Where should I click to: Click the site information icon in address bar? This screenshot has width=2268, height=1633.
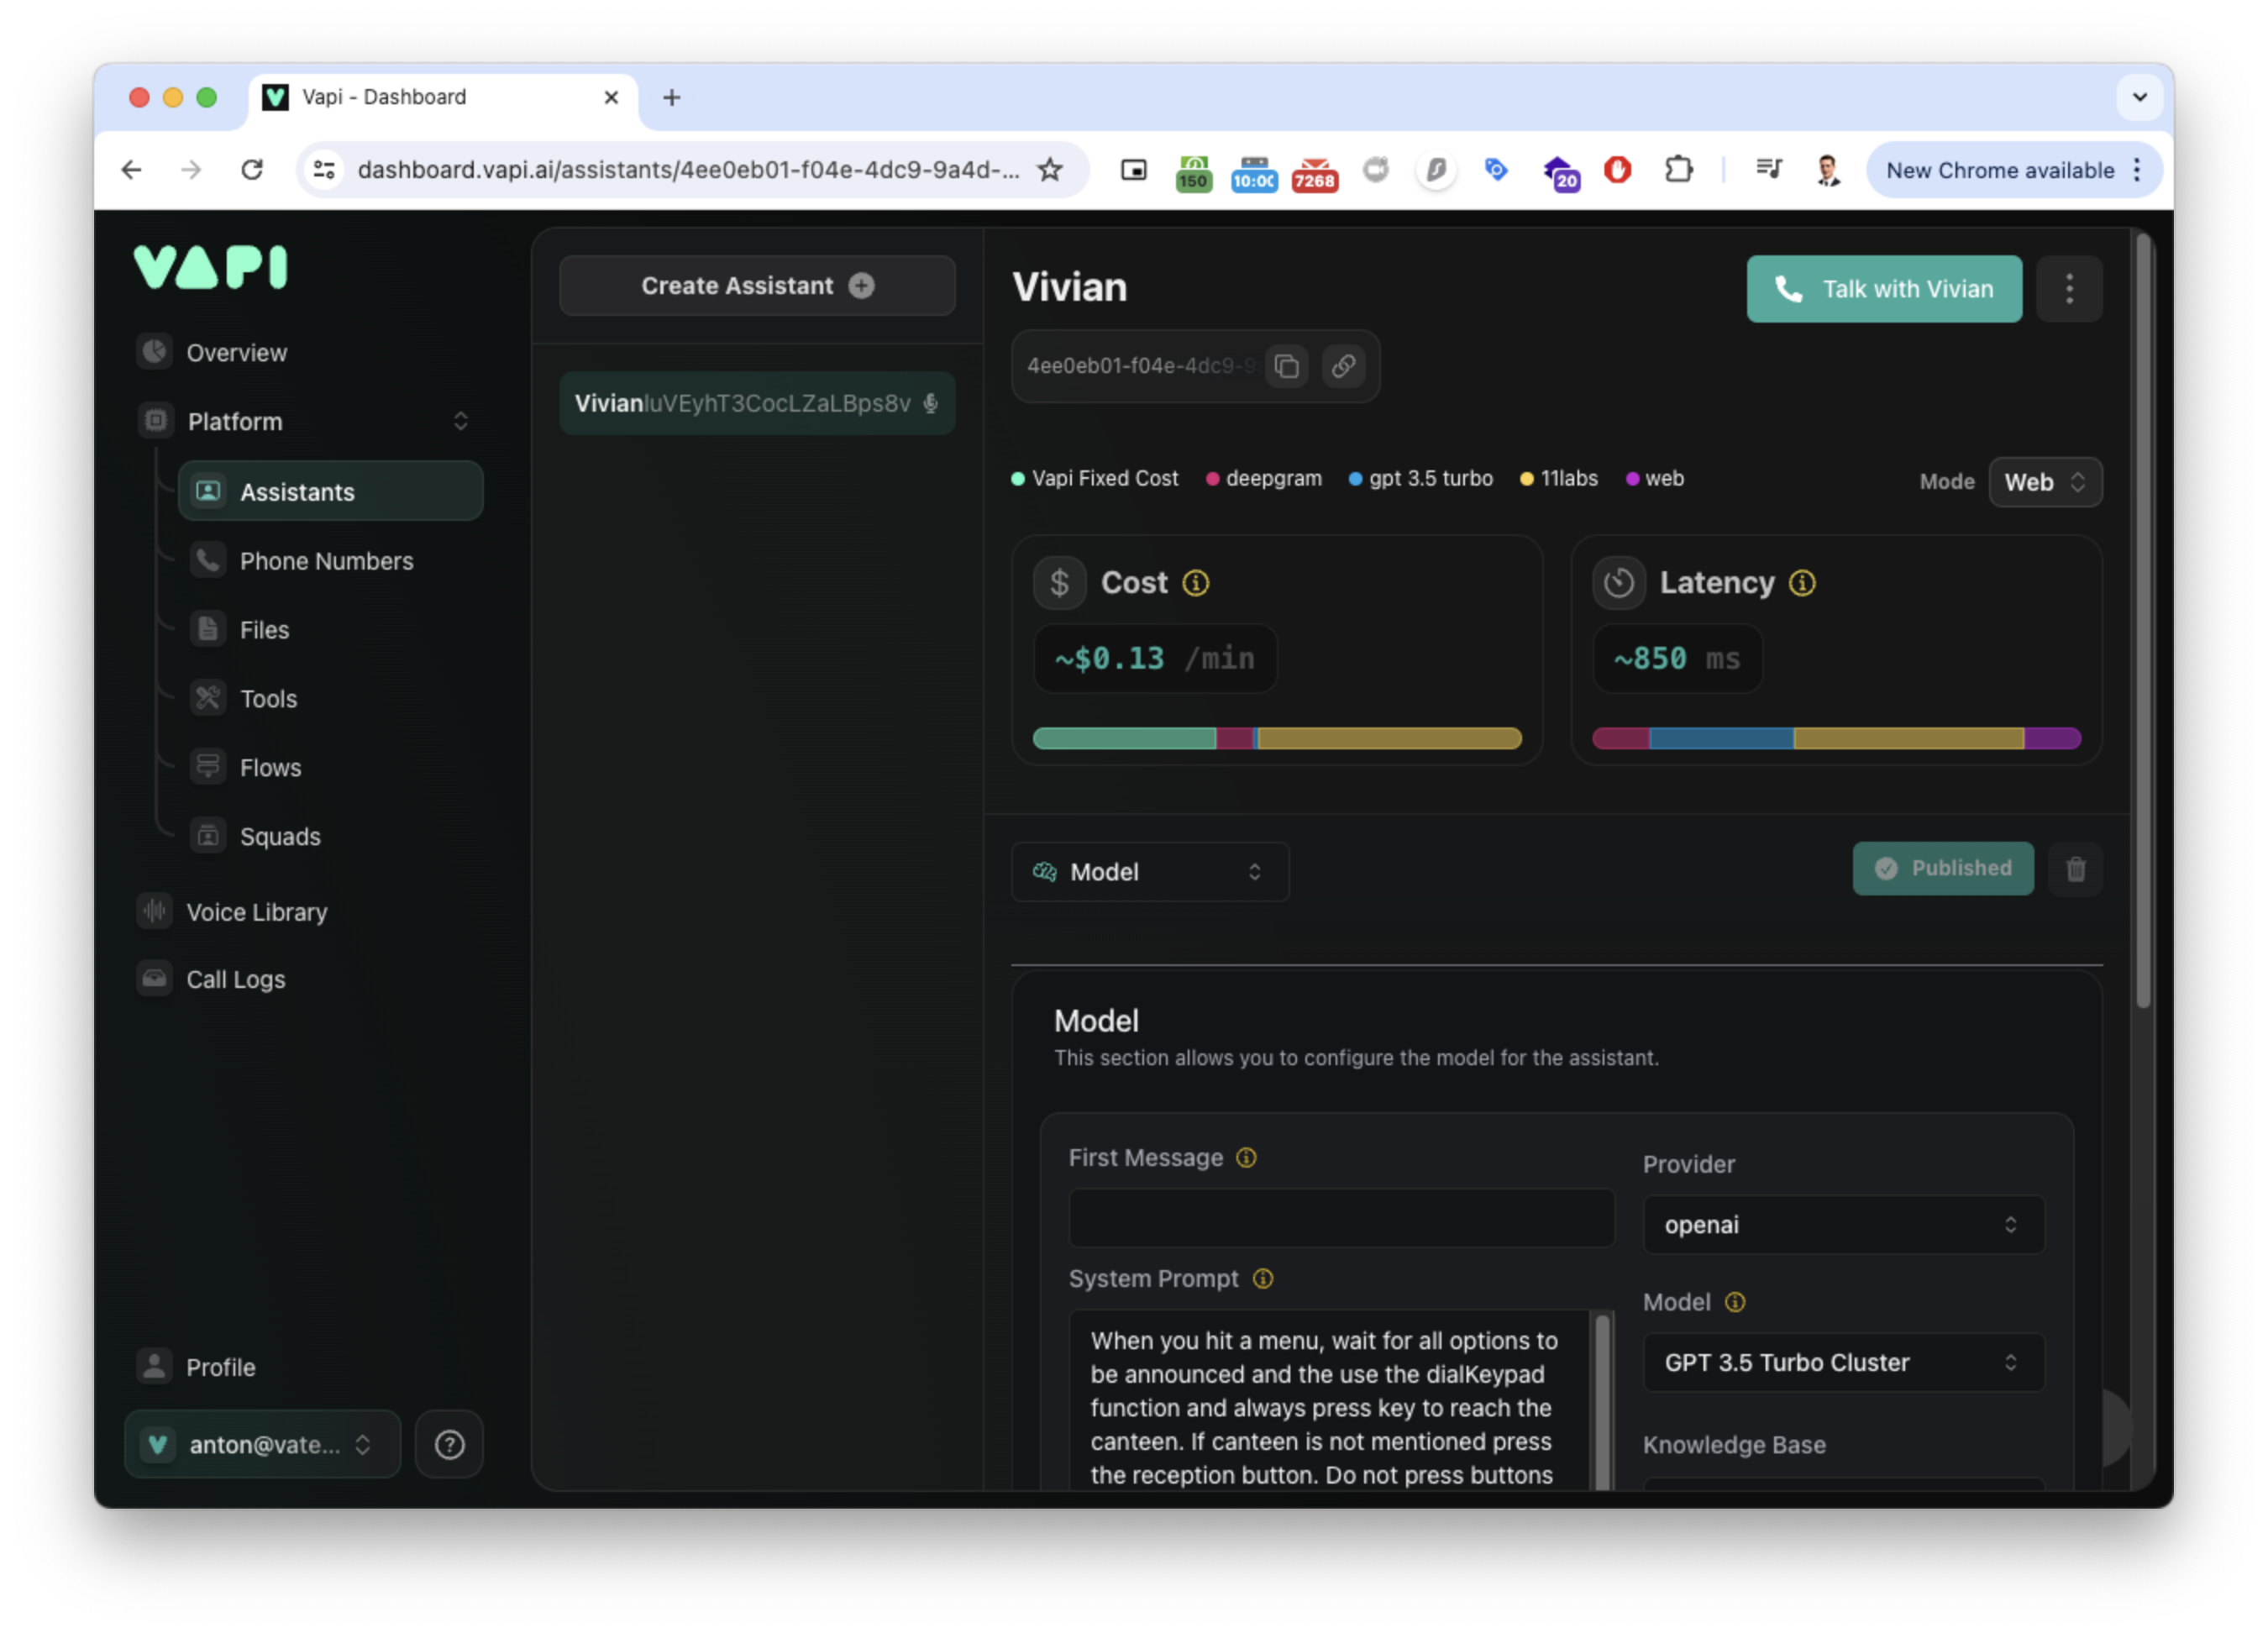(324, 170)
